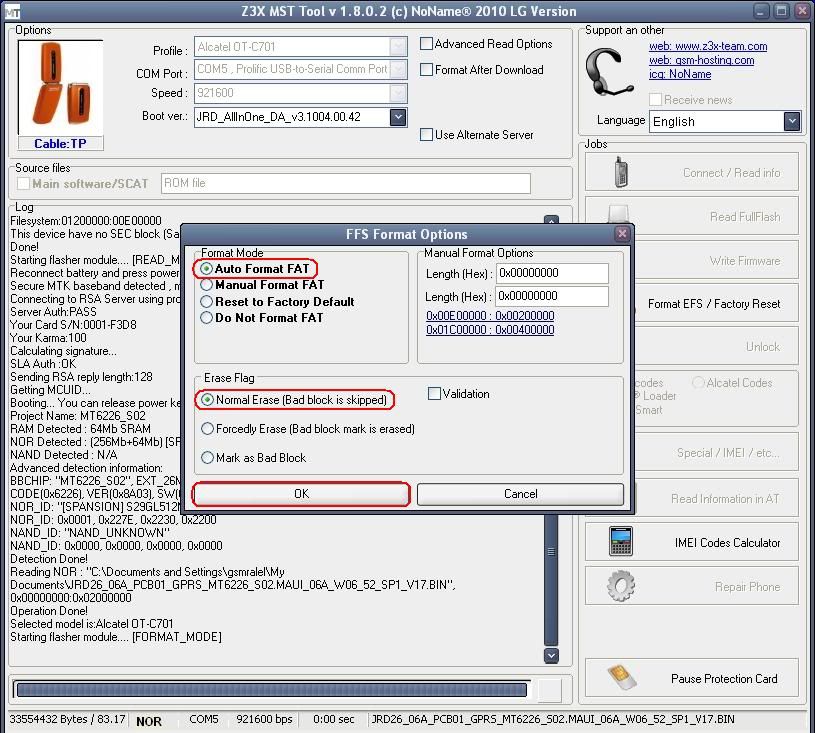Click the Pause Protection Card SIM icon
Screen dimensions: 815x733
621,677
